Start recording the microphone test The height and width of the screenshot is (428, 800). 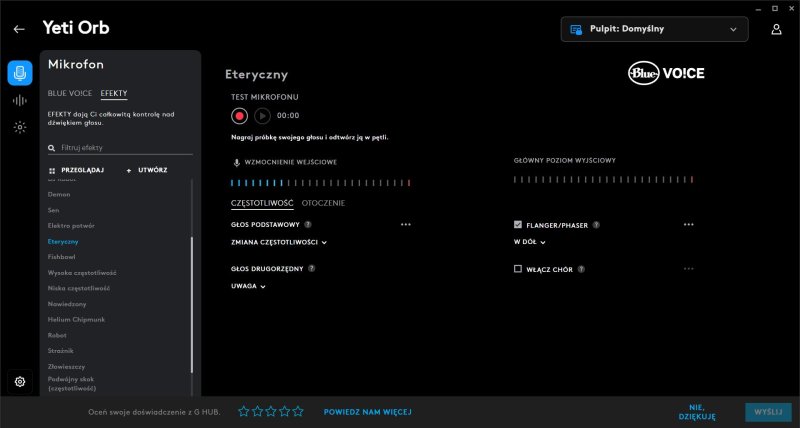pos(240,115)
